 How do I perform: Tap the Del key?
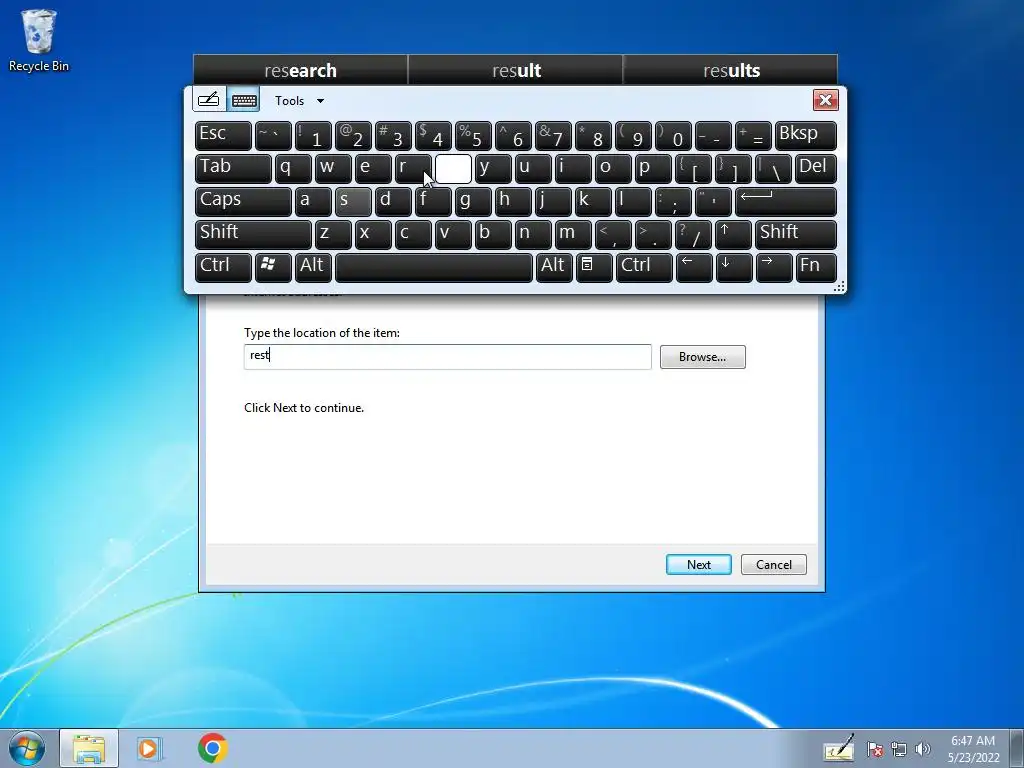[816, 168]
